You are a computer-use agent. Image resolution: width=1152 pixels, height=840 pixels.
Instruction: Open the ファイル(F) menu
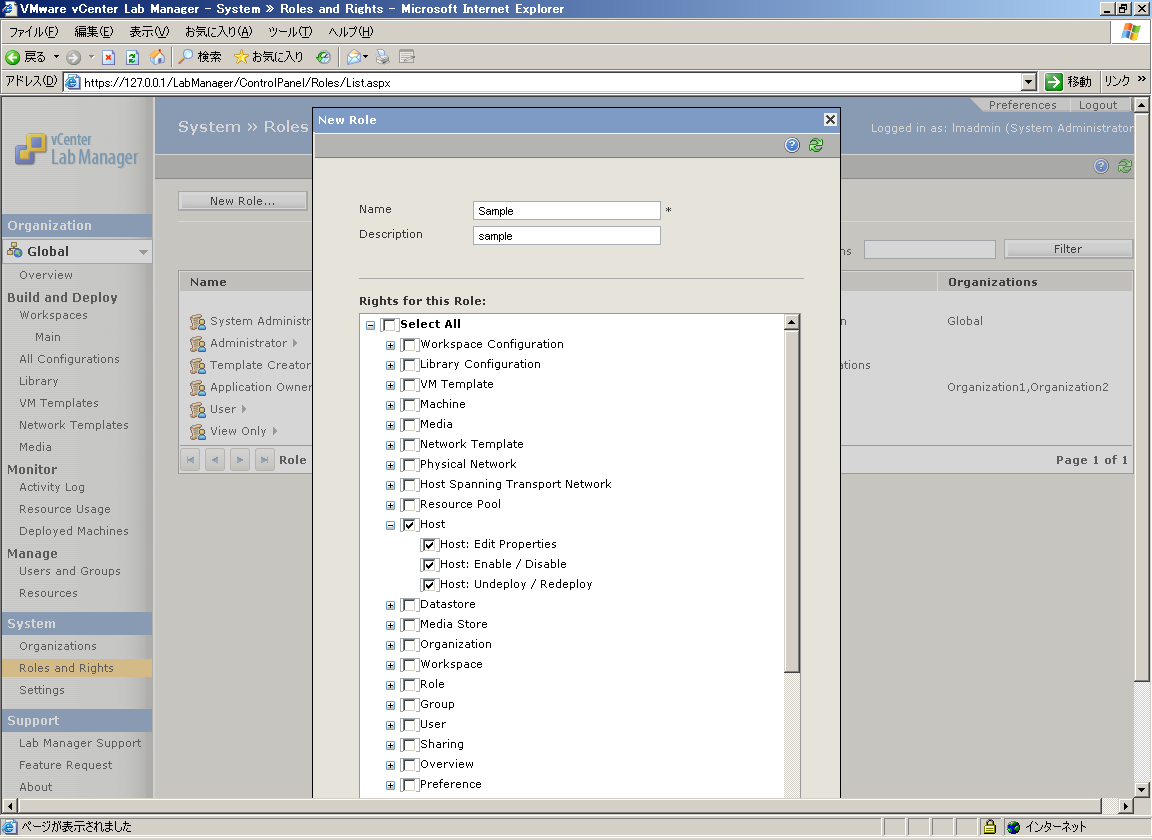click(33, 32)
